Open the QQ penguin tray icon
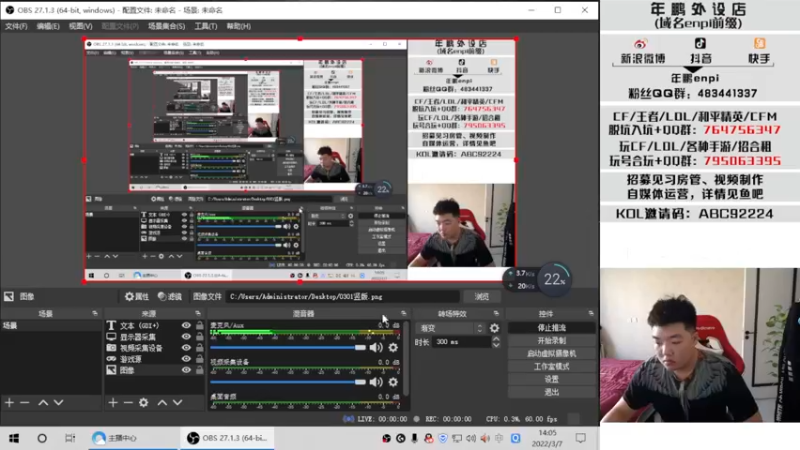800x450 pixels. [x=429, y=438]
